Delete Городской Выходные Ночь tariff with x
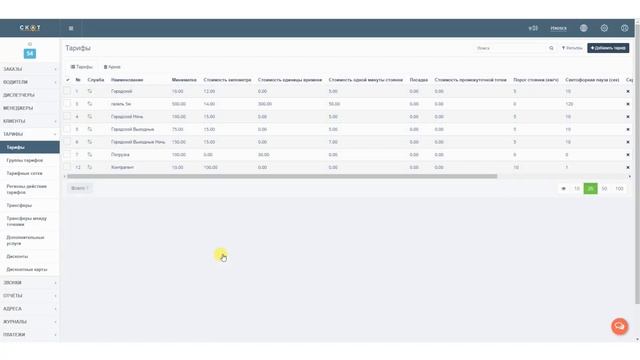The width and height of the screenshot is (640, 360). coord(628,142)
